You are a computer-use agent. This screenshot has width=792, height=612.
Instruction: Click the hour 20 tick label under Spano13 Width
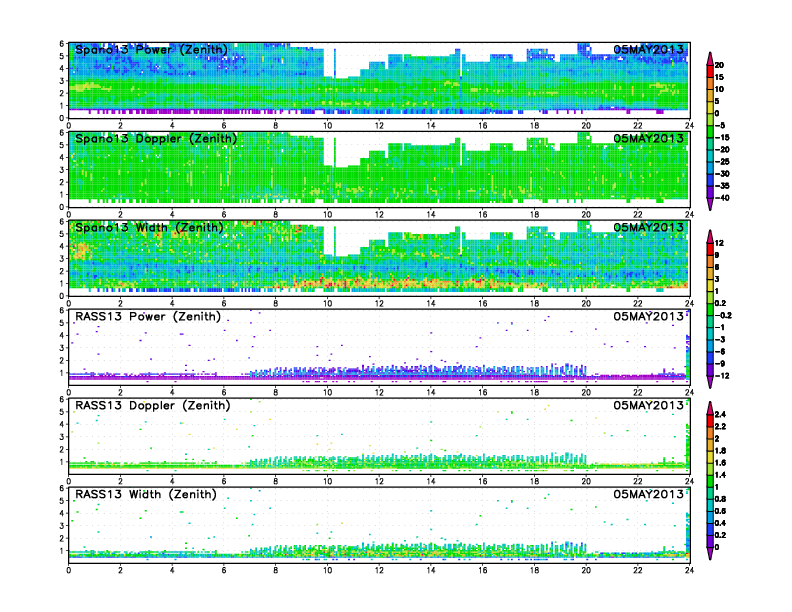click(x=586, y=303)
